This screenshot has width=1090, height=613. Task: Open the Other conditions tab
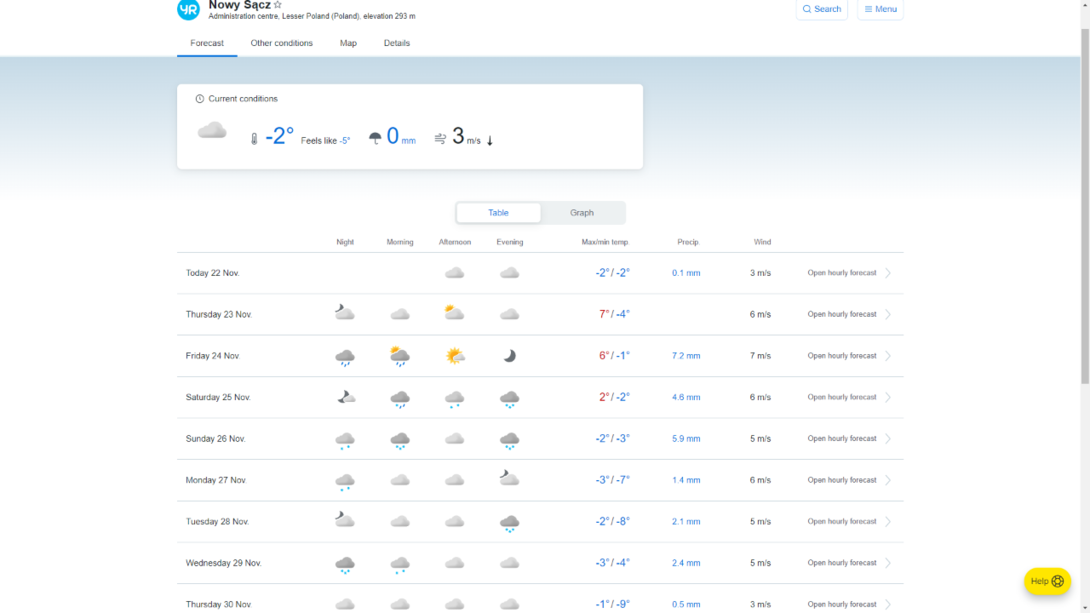coord(282,43)
